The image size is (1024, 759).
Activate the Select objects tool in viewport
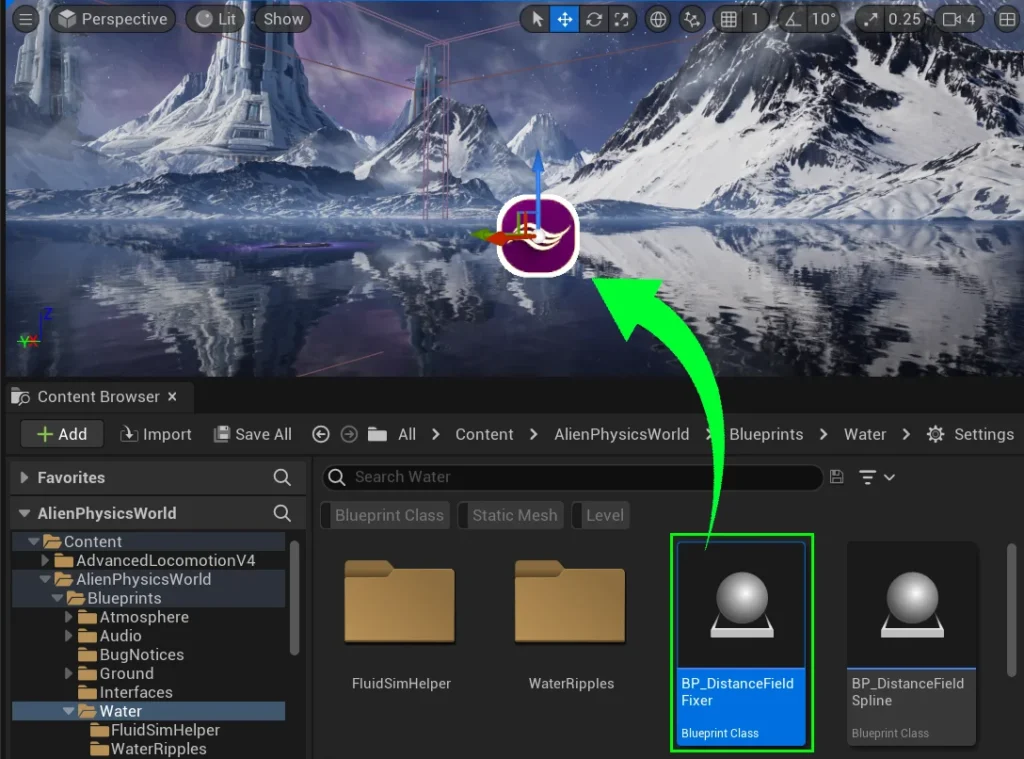click(x=537, y=19)
